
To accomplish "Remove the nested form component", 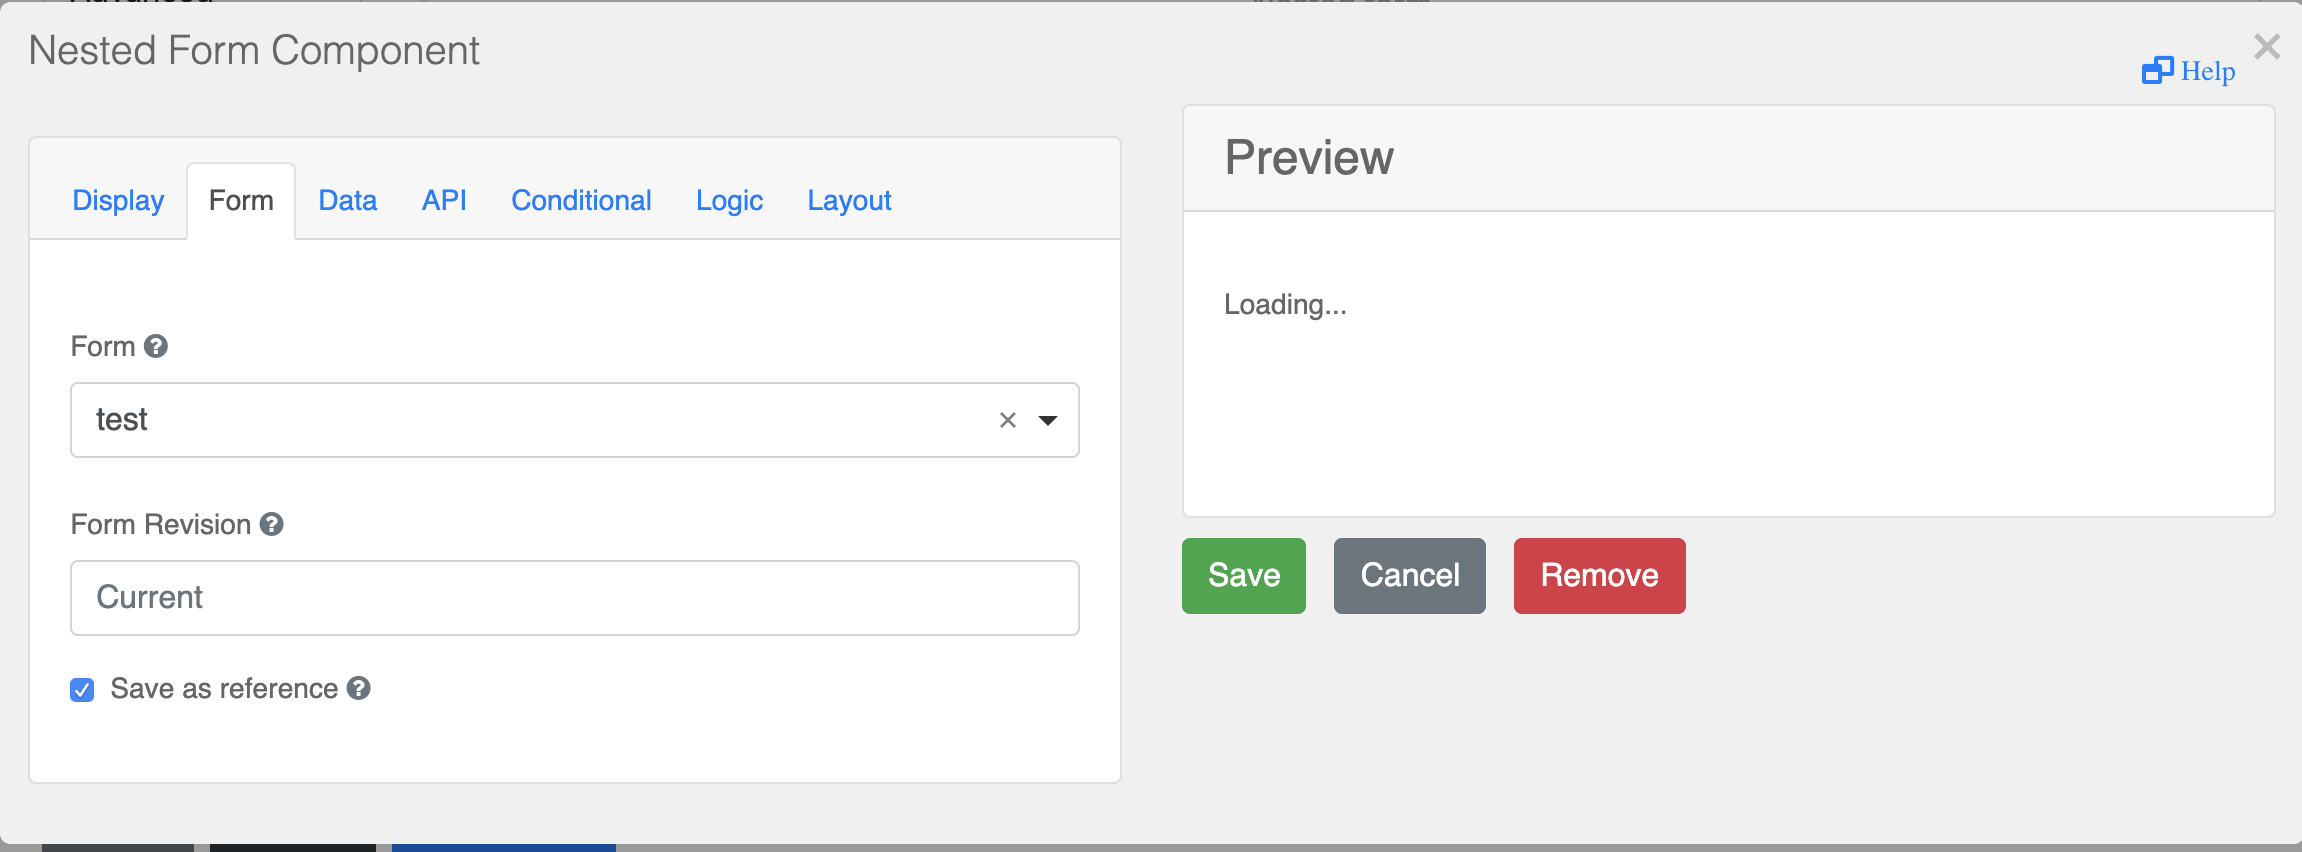I will point(1598,575).
